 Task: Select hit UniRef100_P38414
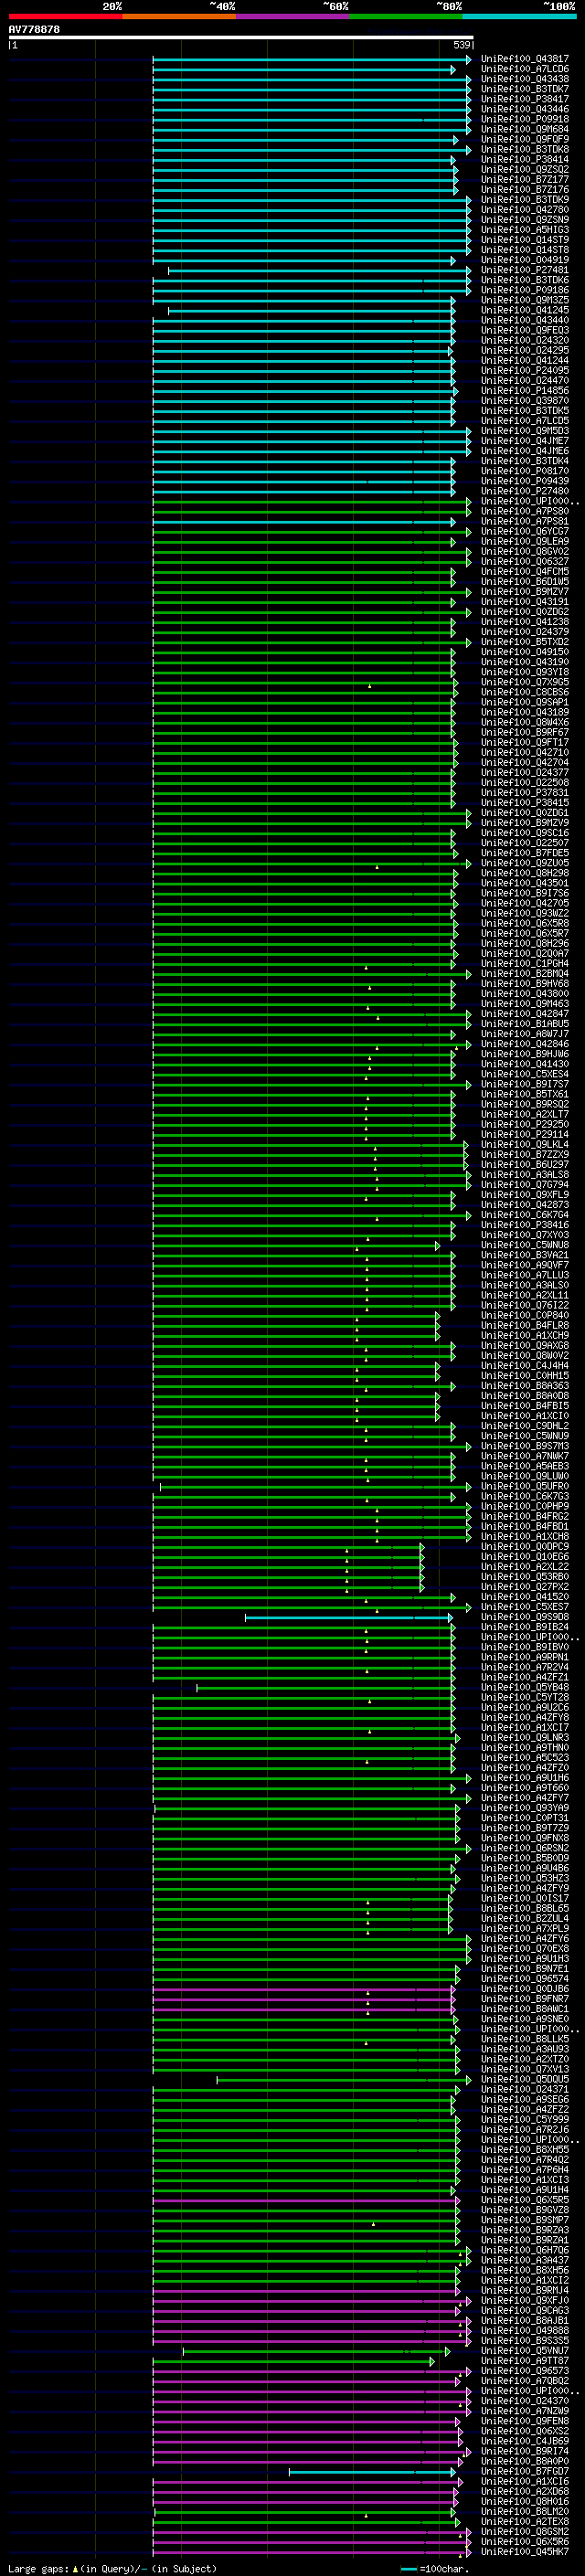(525, 159)
